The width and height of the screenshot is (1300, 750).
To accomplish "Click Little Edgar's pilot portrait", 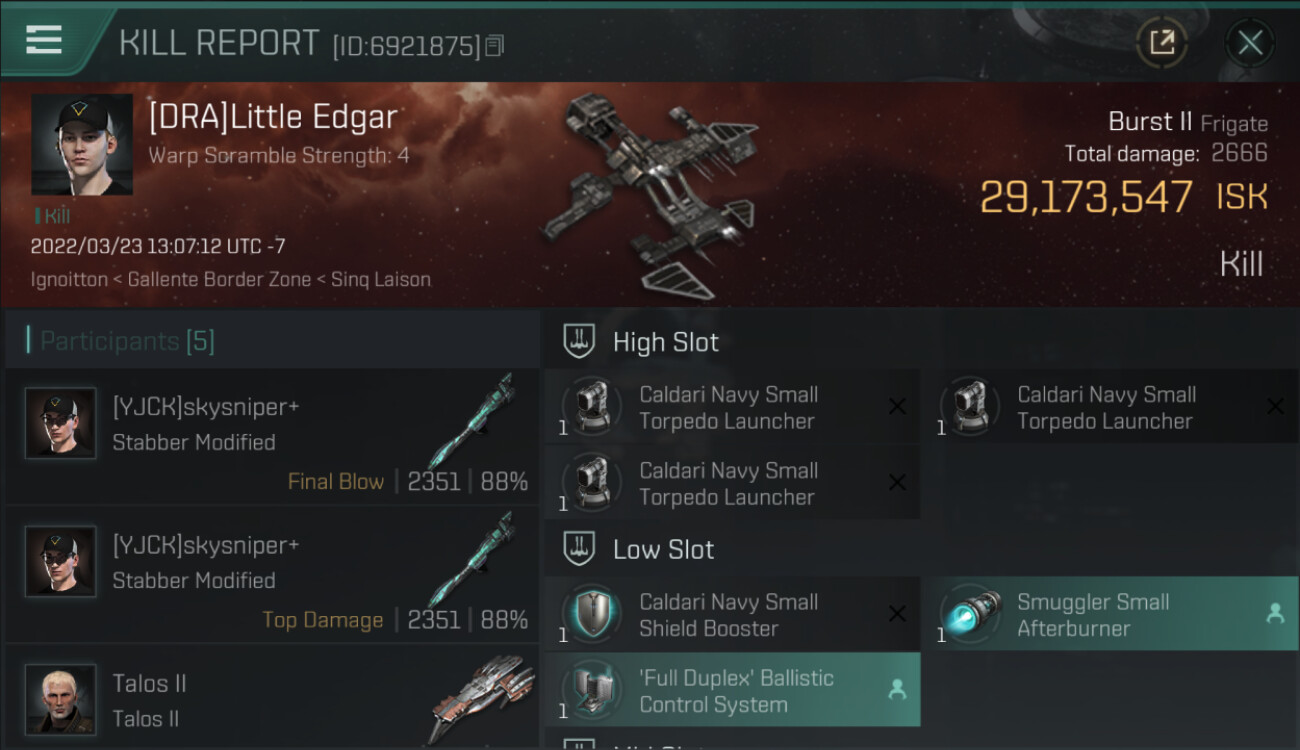I will point(82,145).
